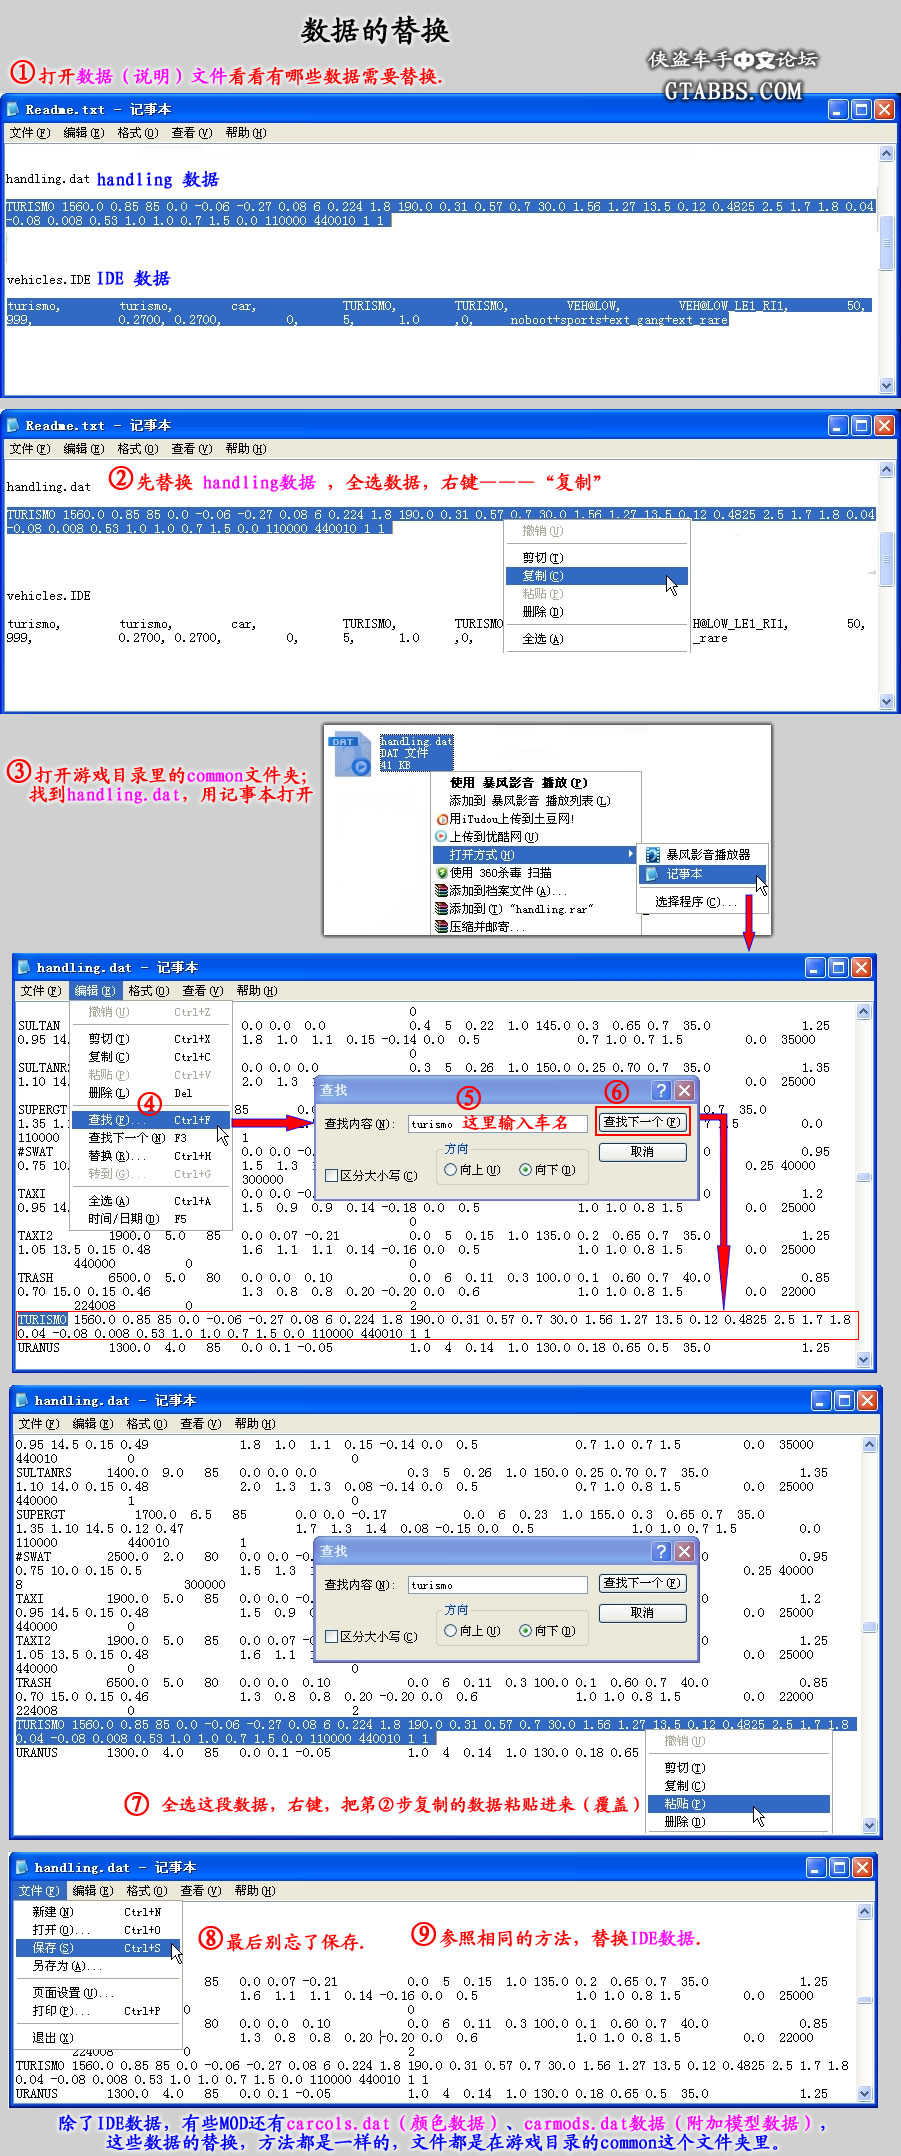Click the 暴风影音播放器 player icon in the submenu
This screenshot has height=2156, width=901.
point(653,855)
